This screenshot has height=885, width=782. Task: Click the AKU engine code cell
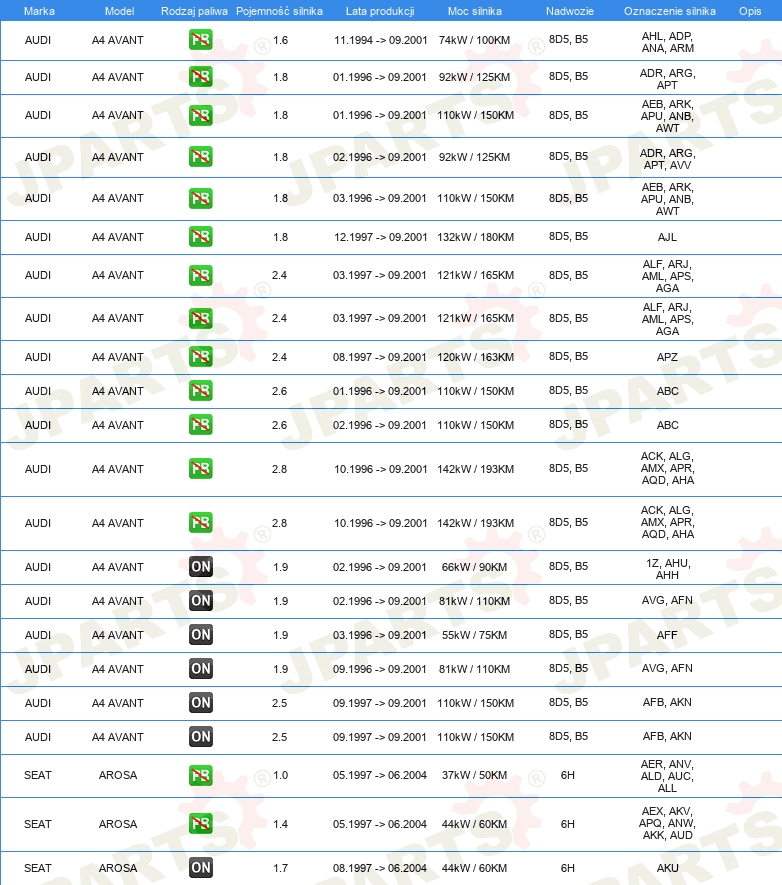tap(667, 868)
